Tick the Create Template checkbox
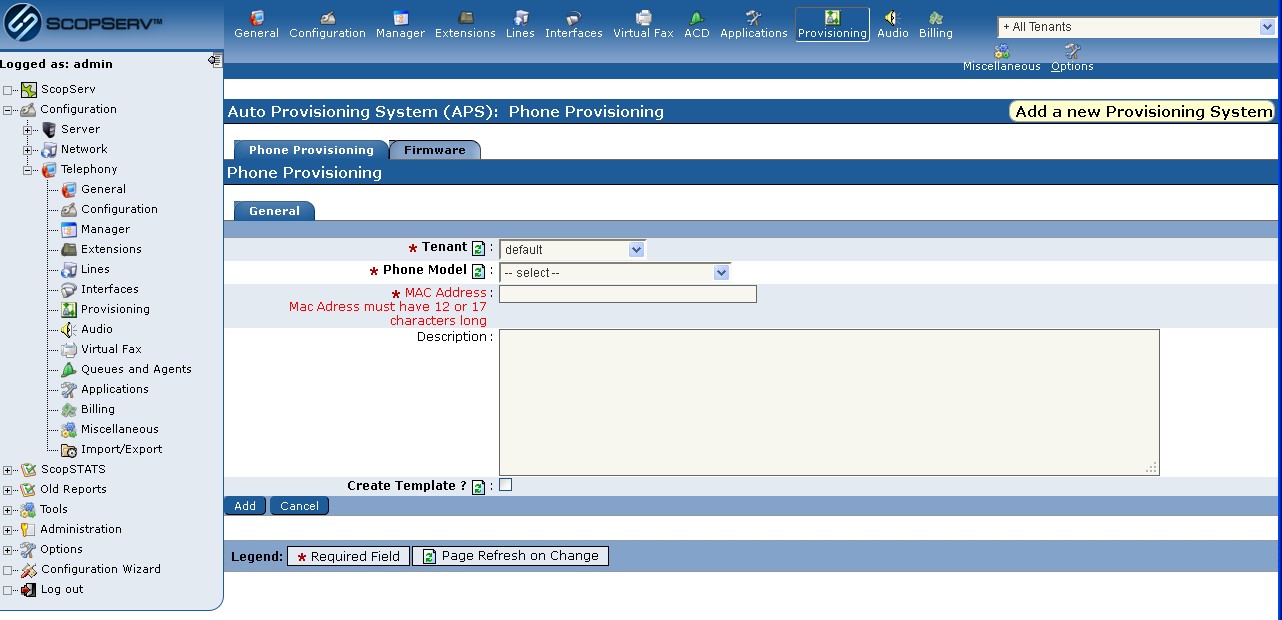The image size is (1282, 620). click(506, 485)
